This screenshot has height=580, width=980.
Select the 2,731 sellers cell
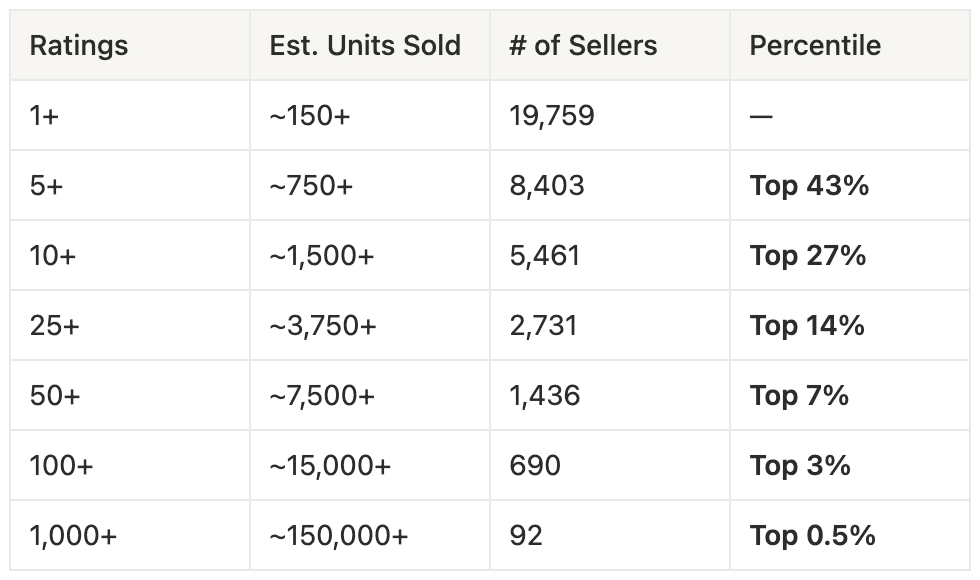543,326
